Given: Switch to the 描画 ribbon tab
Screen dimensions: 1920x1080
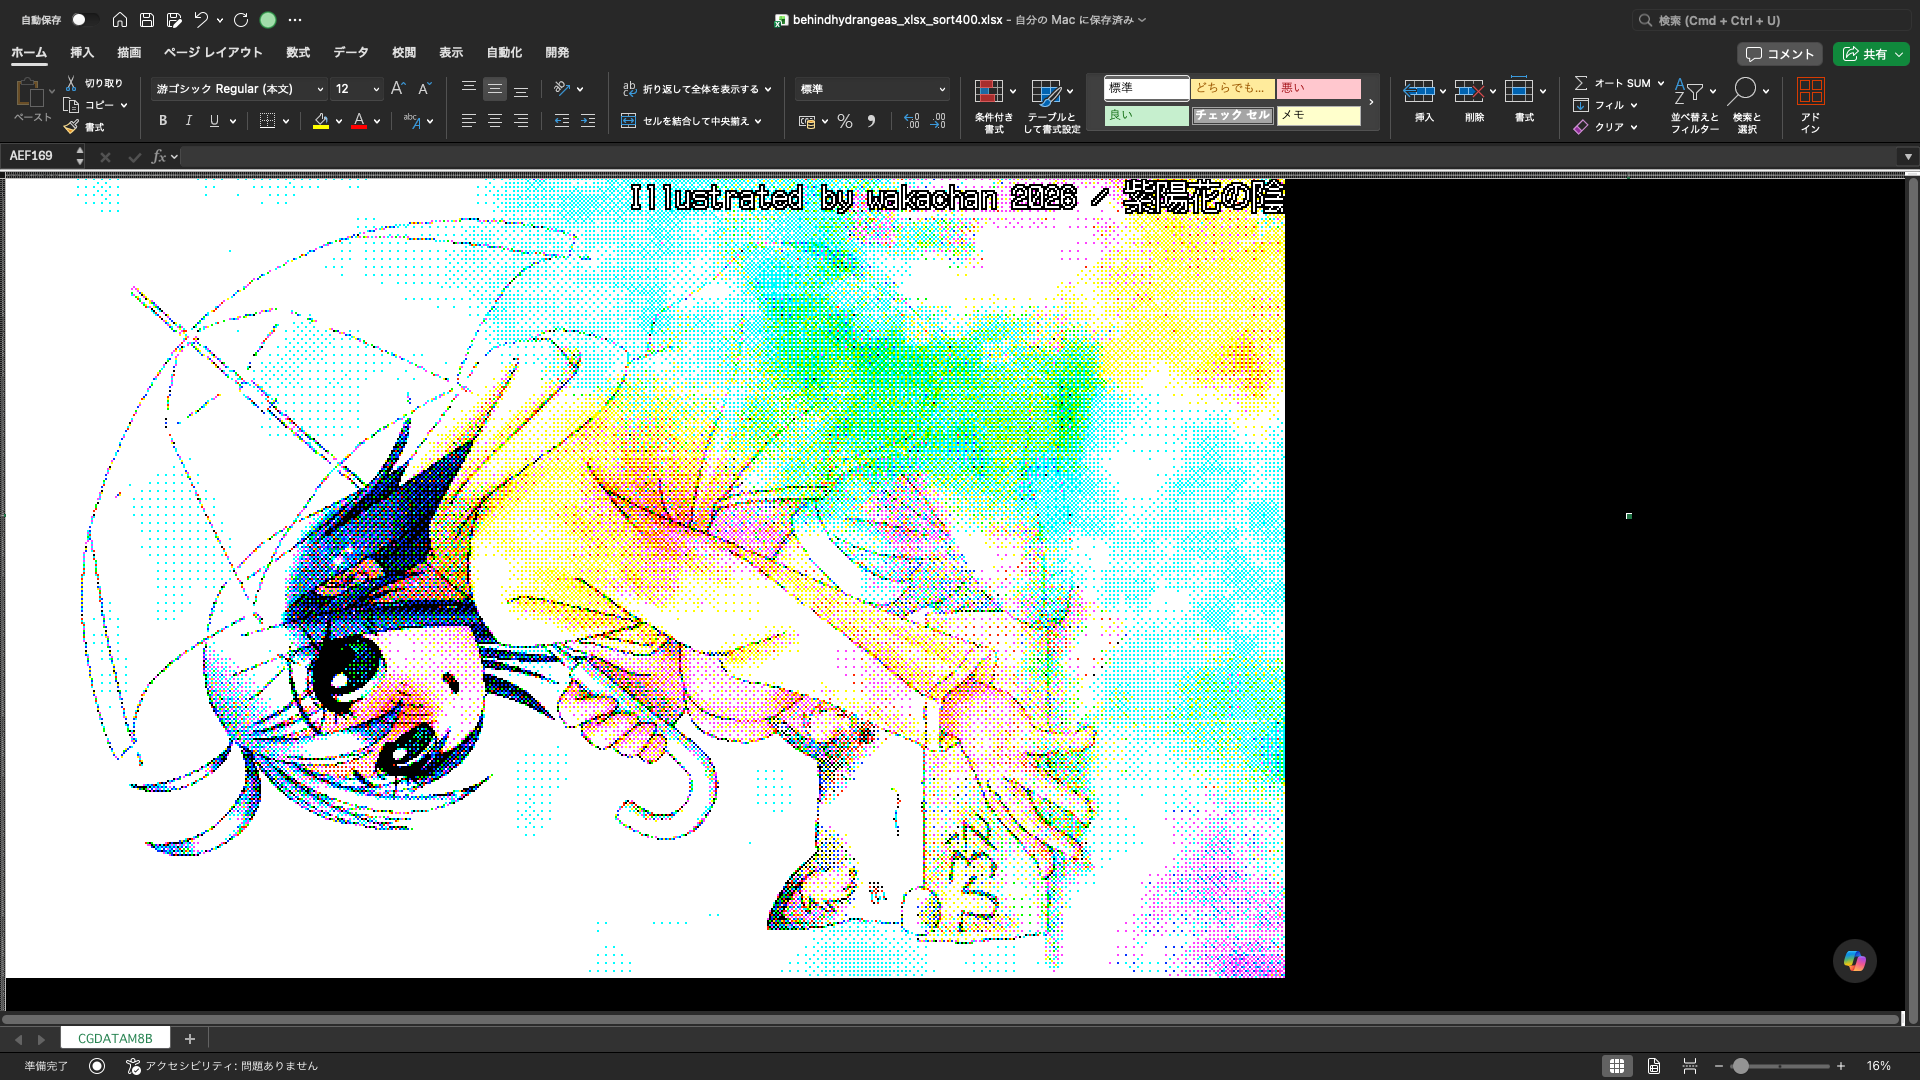Looking at the screenshot, I should (x=129, y=53).
